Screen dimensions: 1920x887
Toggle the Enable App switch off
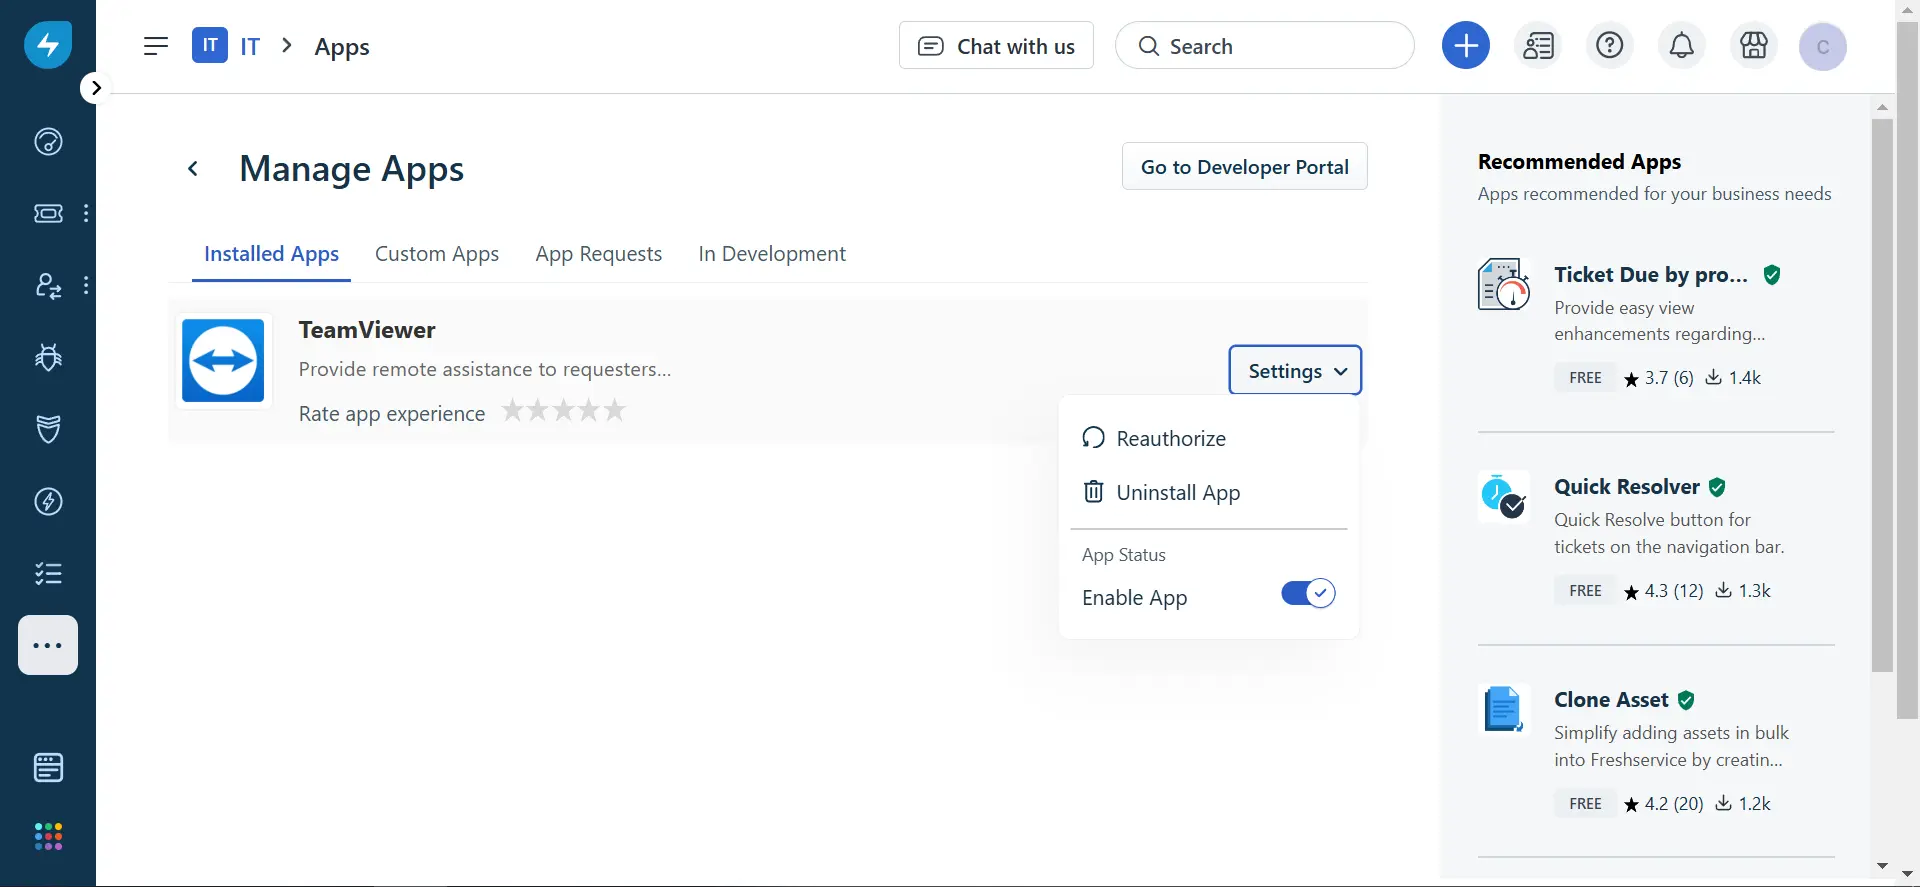coord(1308,594)
